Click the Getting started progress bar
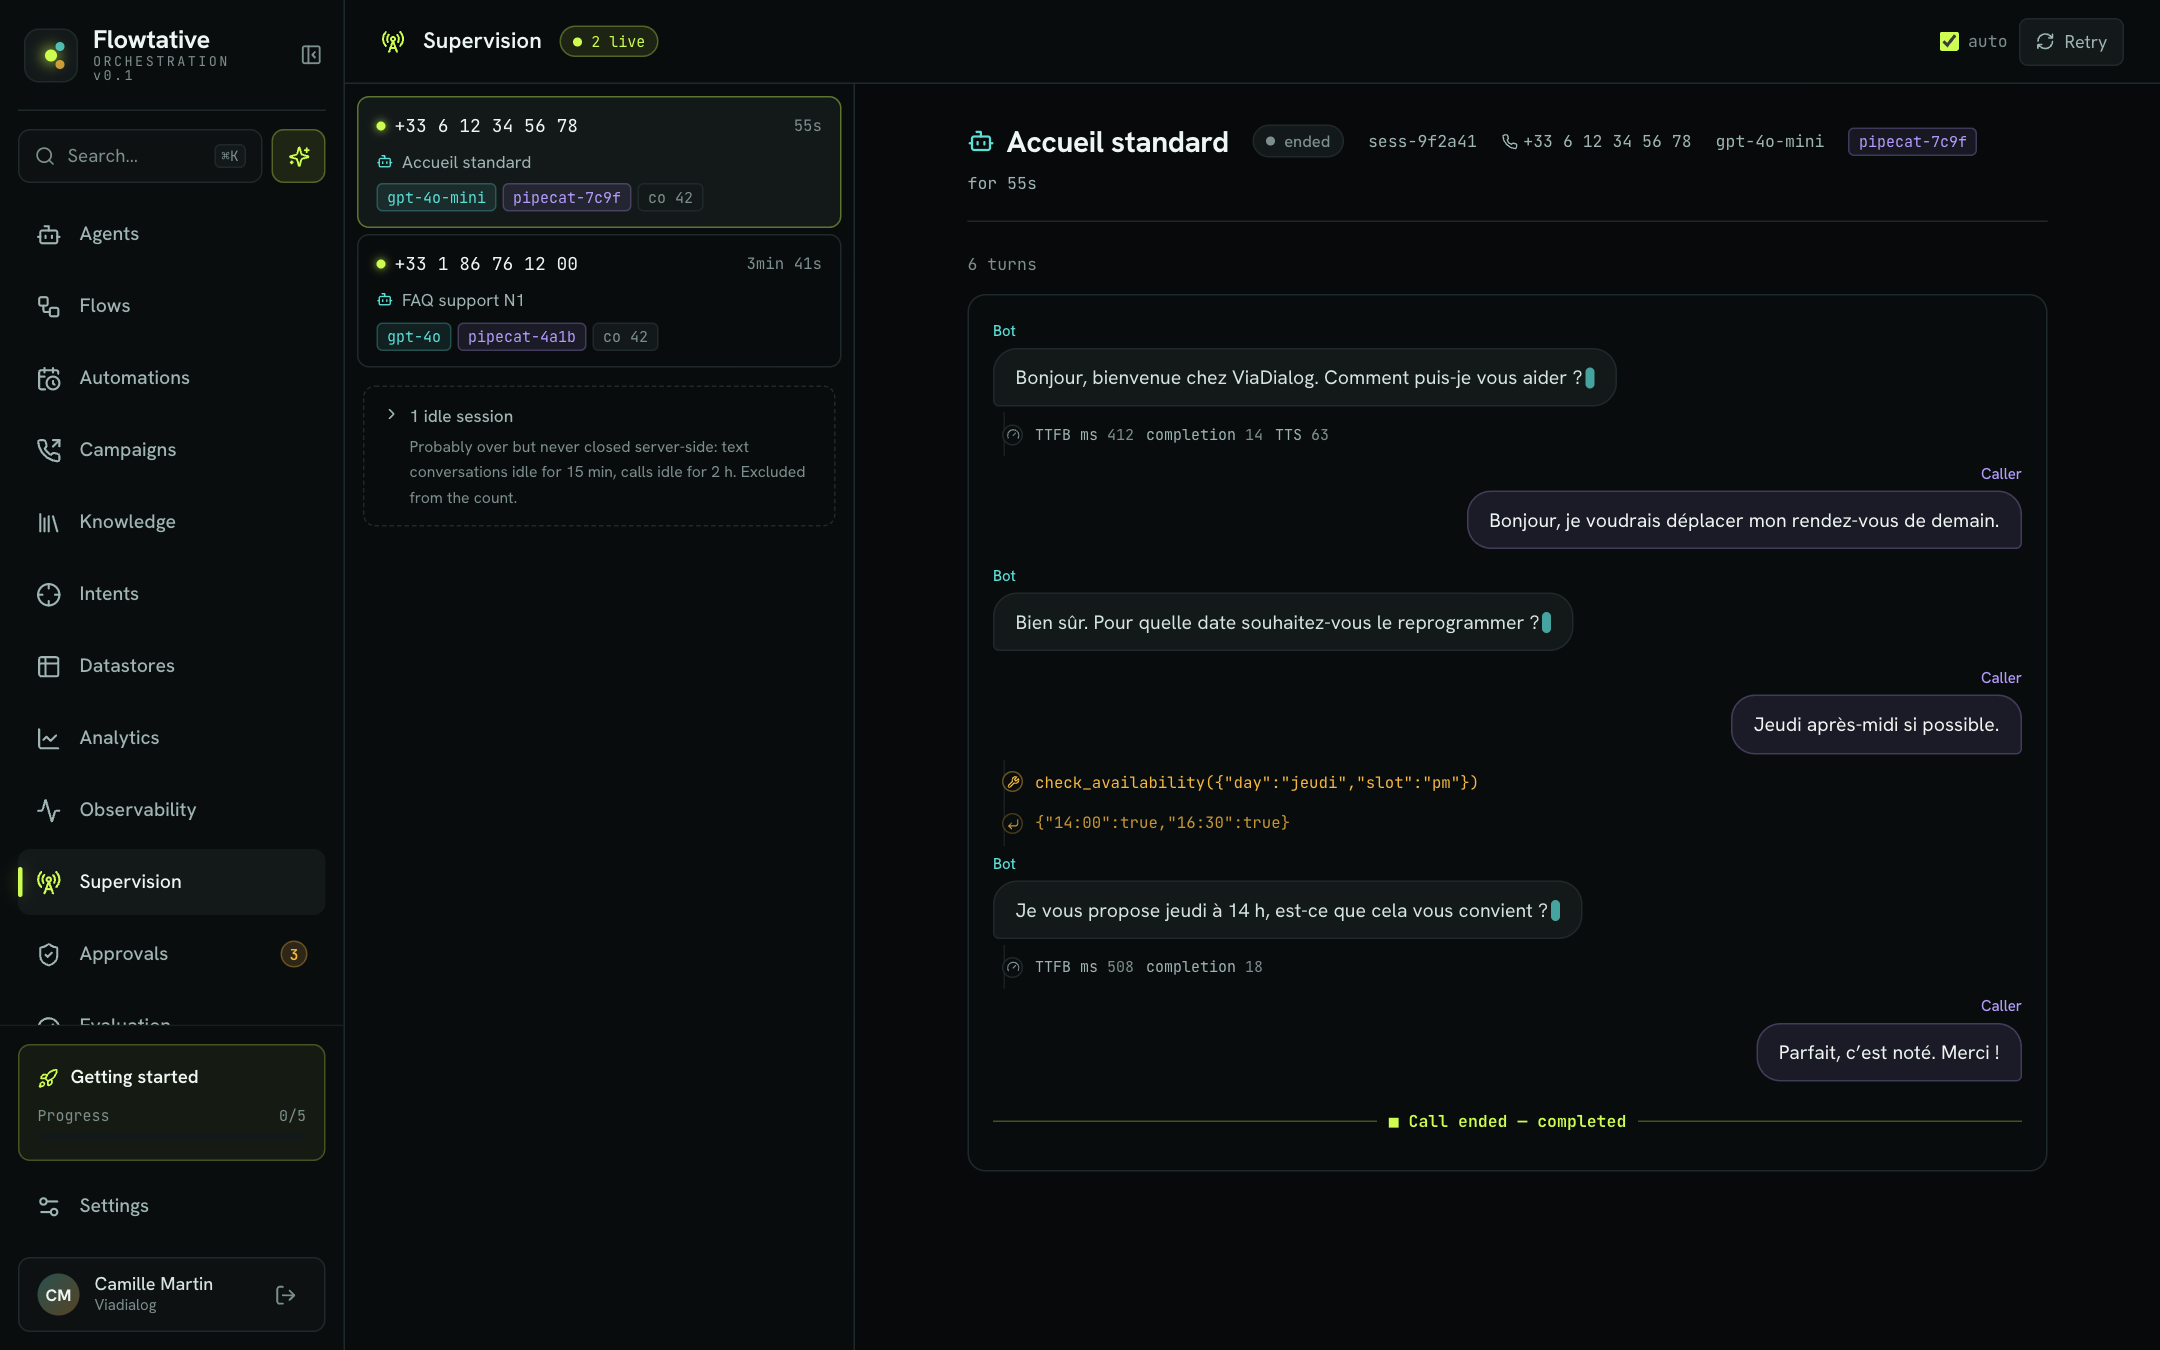The height and width of the screenshot is (1350, 2160). [172, 1136]
